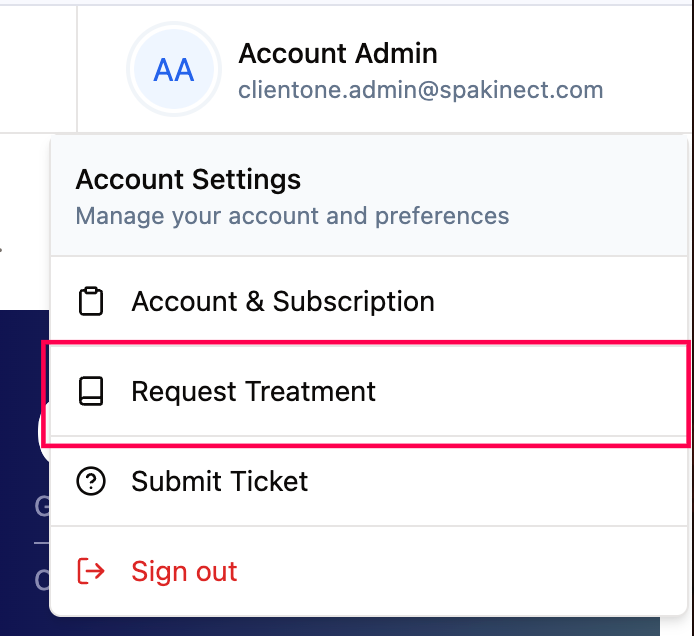The image size is (694, 636).
Task: Open Account & Subscription menu item
Action: coord(369,301)
